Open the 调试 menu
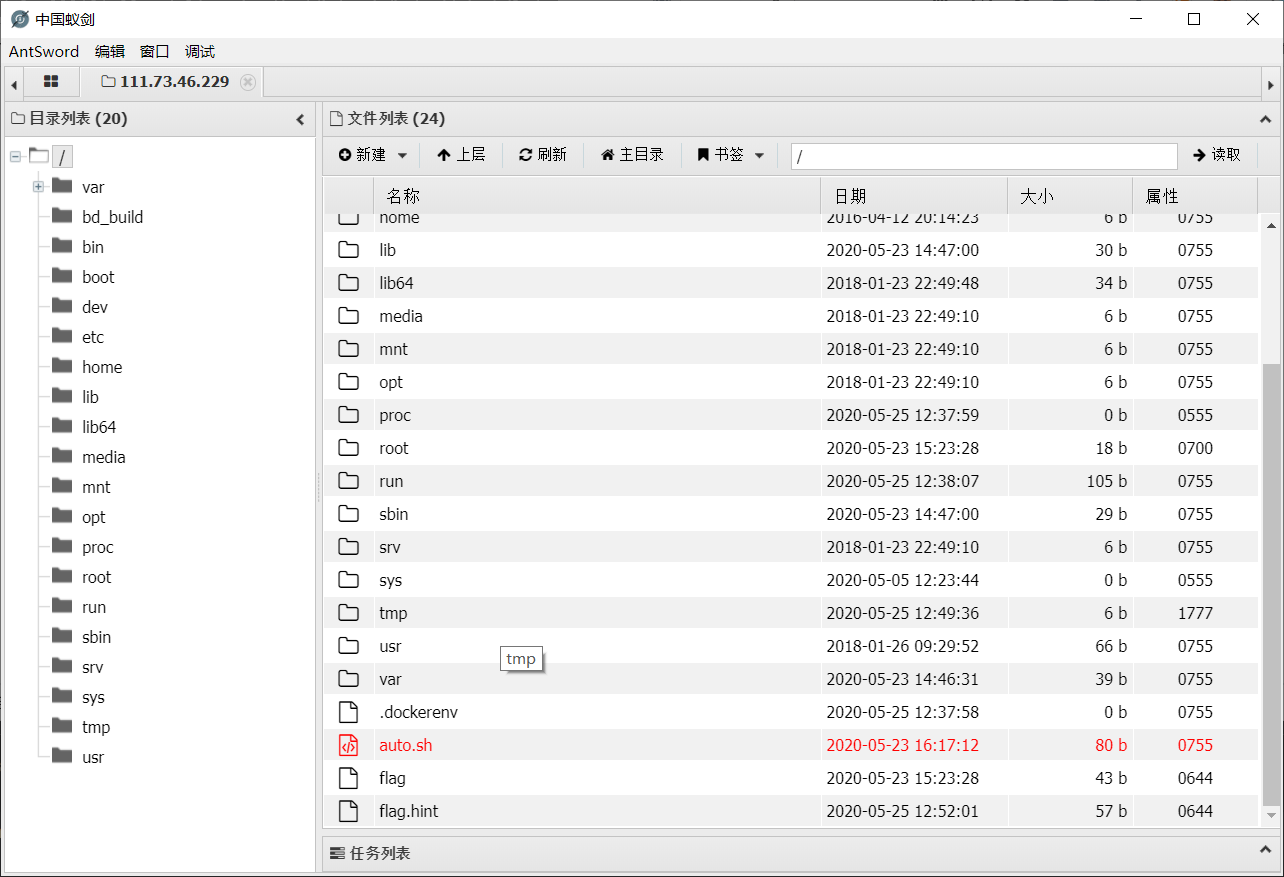 coord(199,51)
